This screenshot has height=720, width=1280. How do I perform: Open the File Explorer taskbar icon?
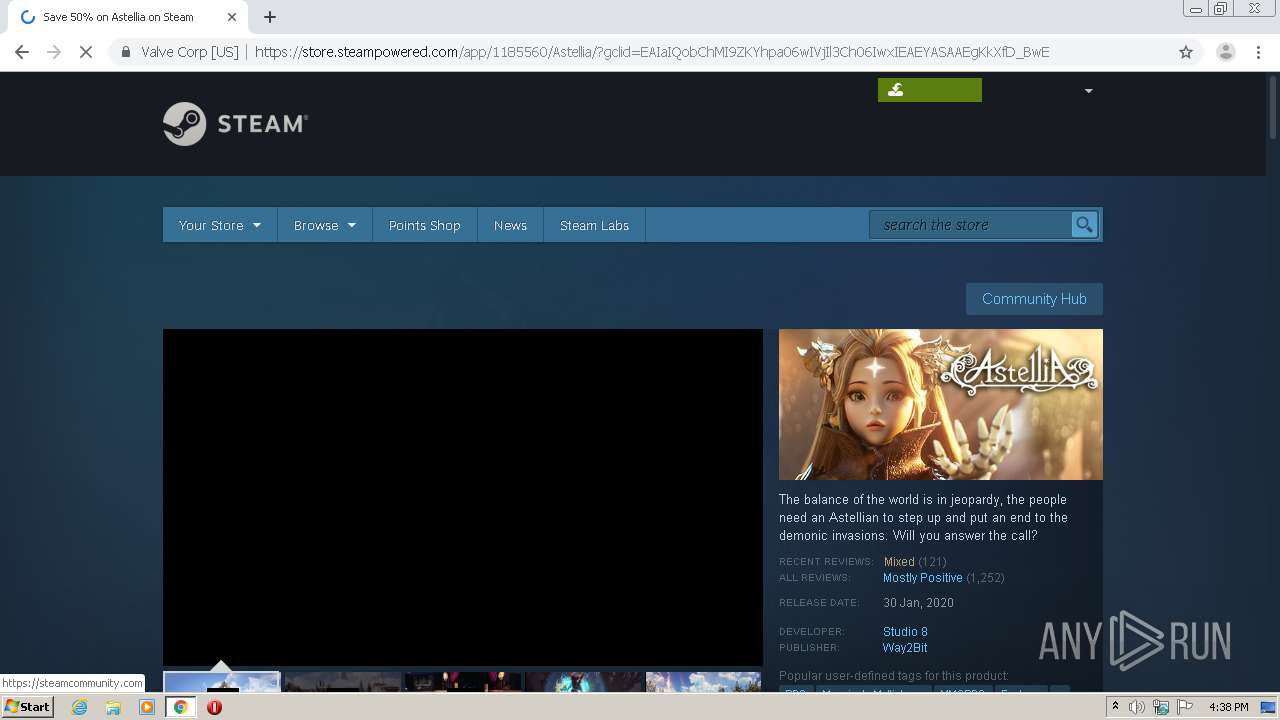[x=113, y=707]
